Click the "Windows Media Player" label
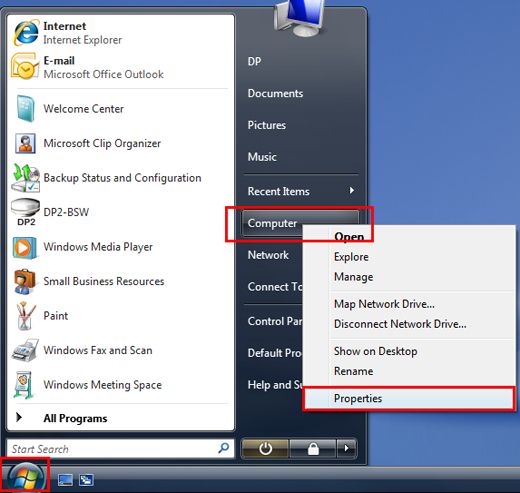520x493 pixels. click(x=98, y=247)
